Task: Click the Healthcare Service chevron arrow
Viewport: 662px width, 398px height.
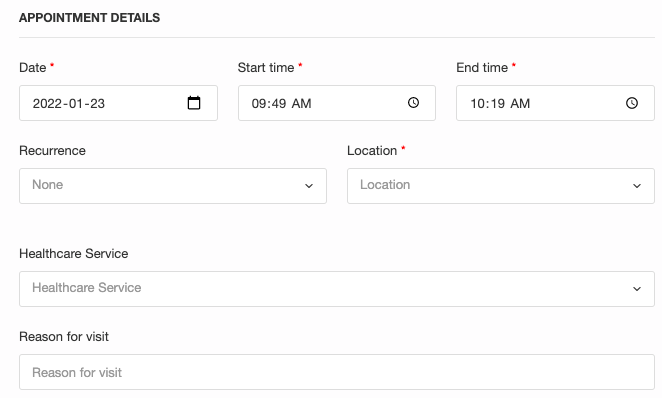Action: click(637, 289)
